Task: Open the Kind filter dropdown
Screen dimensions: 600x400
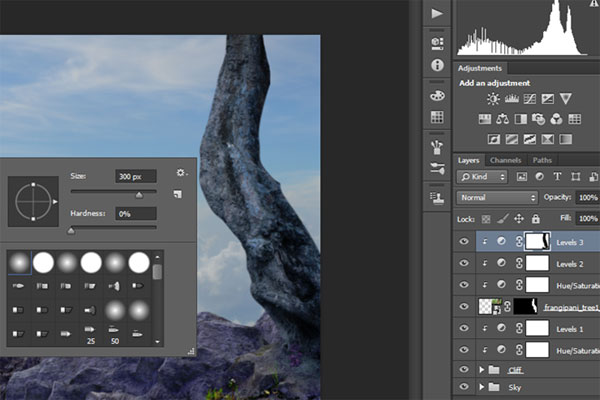Action: (483, 177)
